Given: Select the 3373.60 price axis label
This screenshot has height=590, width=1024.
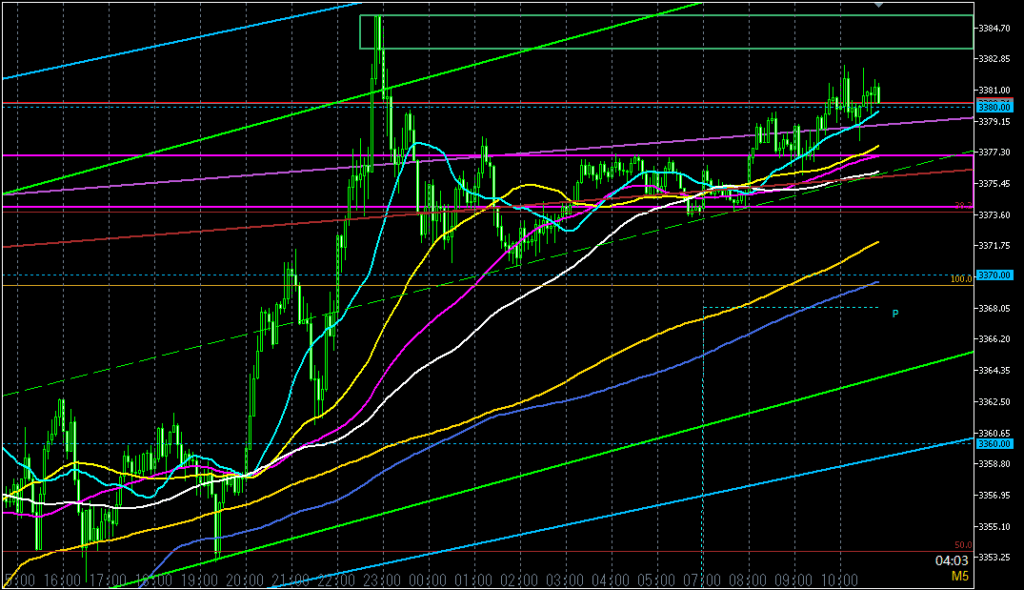Looking at the screenshot, I should 995,215.
